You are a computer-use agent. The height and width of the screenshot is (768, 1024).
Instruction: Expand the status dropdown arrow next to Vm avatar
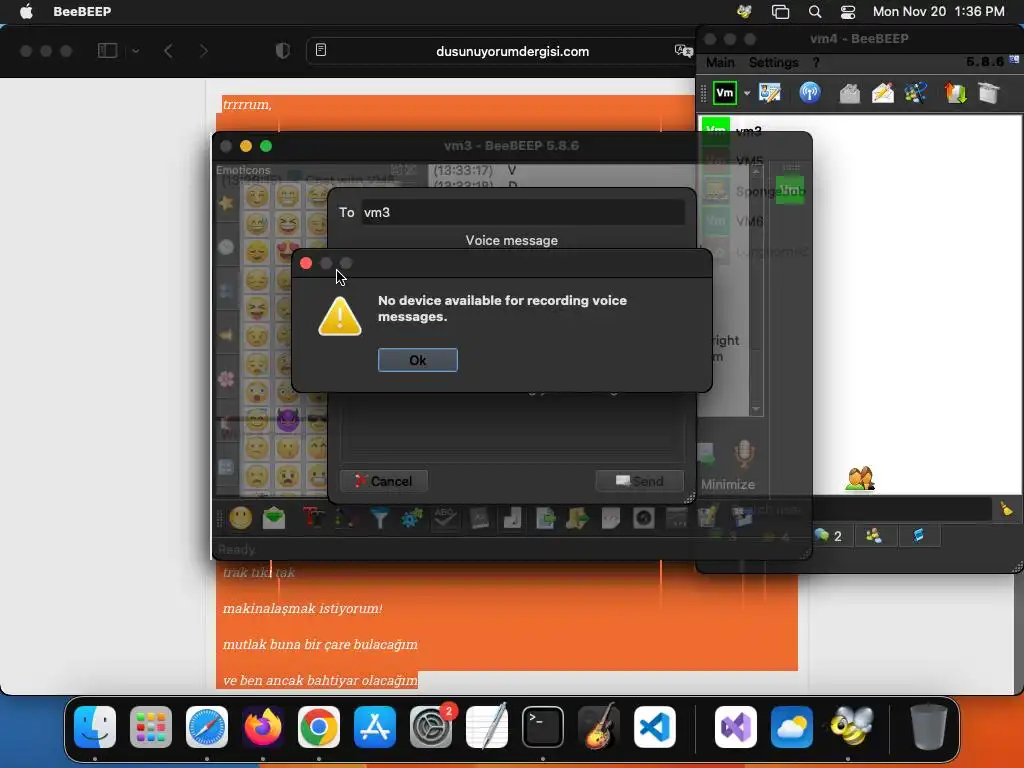747,93
